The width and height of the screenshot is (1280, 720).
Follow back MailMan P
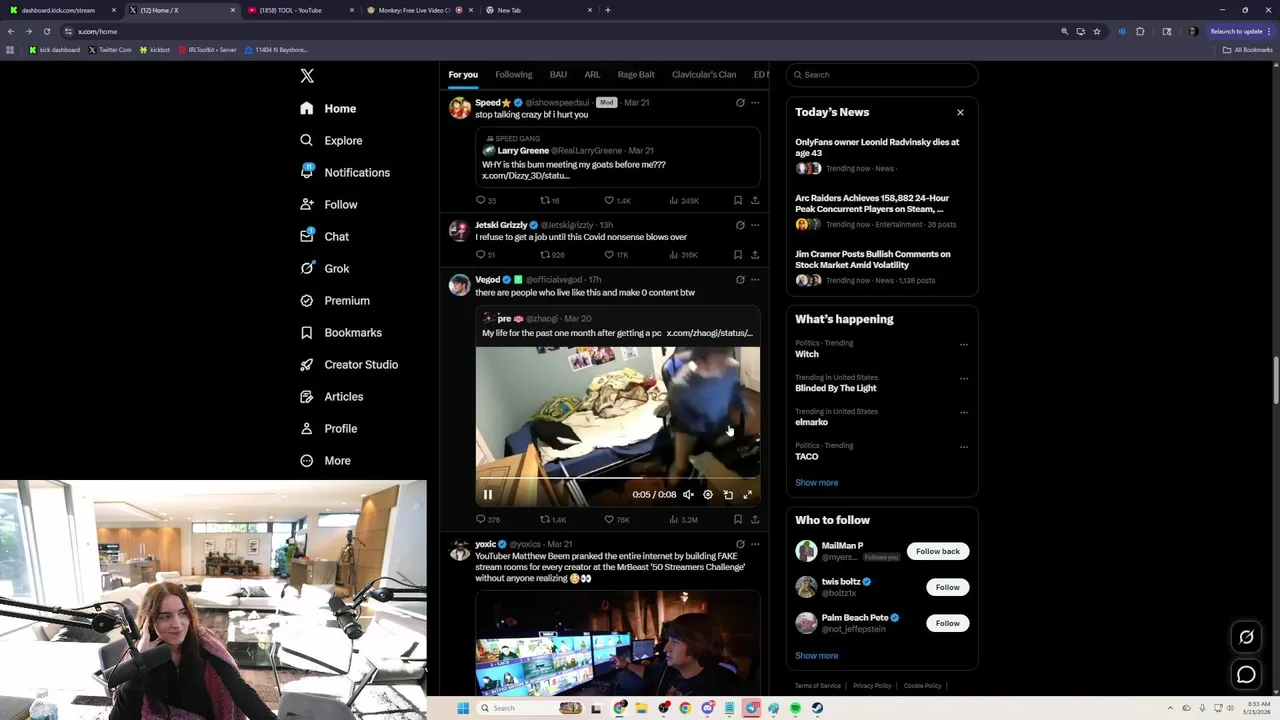pyautogui.click(x=938, y=551)
